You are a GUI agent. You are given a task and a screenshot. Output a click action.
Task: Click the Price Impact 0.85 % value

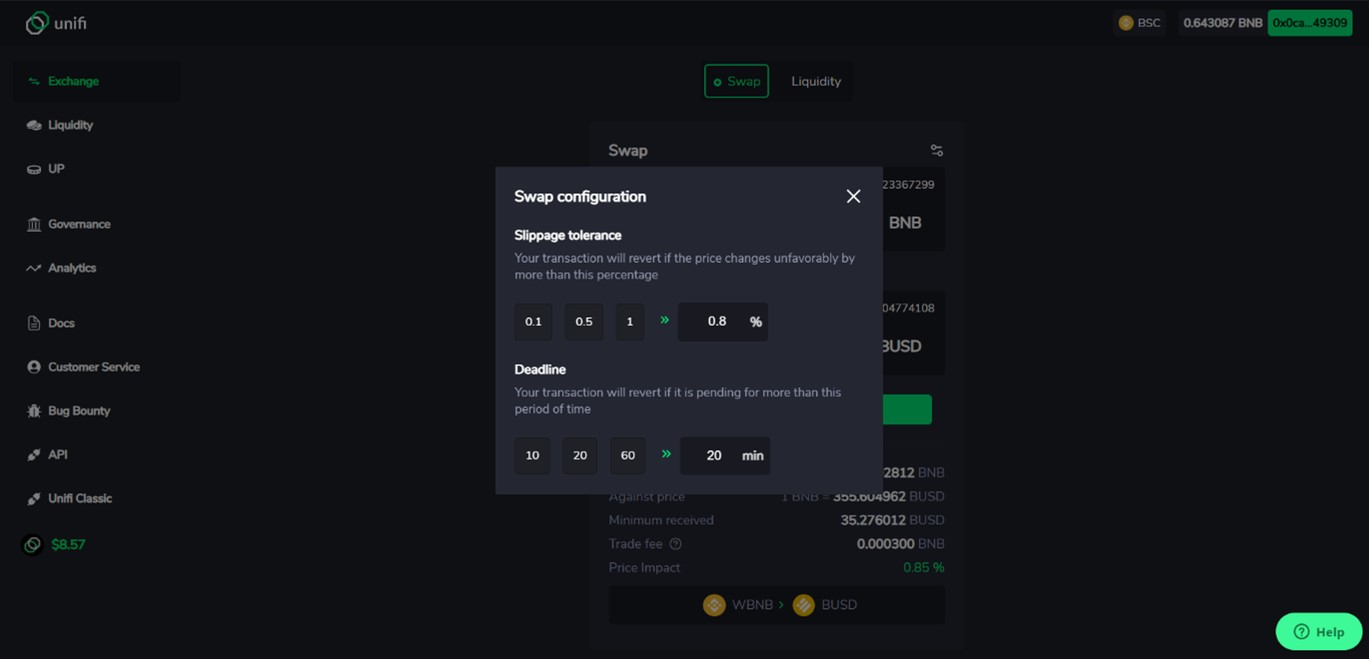(x=924, y=568)
